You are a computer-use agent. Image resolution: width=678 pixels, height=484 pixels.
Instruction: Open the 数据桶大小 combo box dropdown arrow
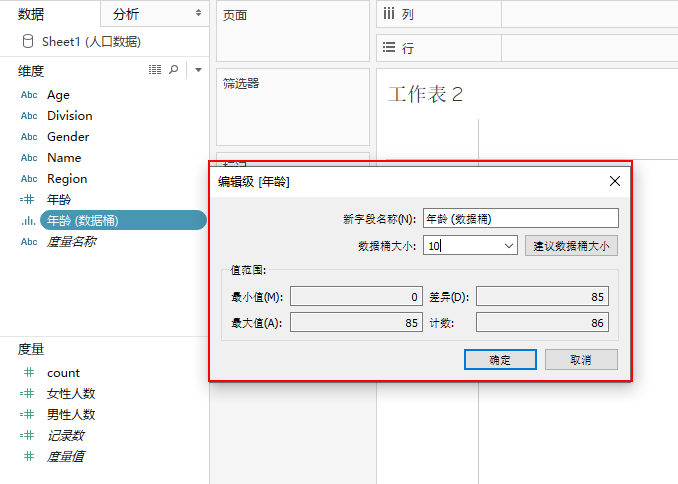508,246
